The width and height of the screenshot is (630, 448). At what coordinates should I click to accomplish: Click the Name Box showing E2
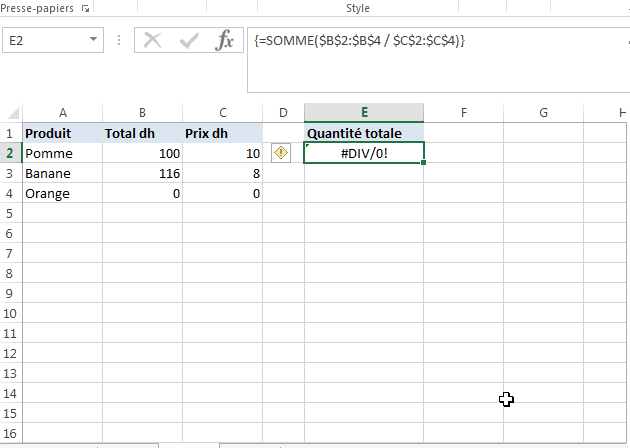pyautogui.click(x=45, y=41)
